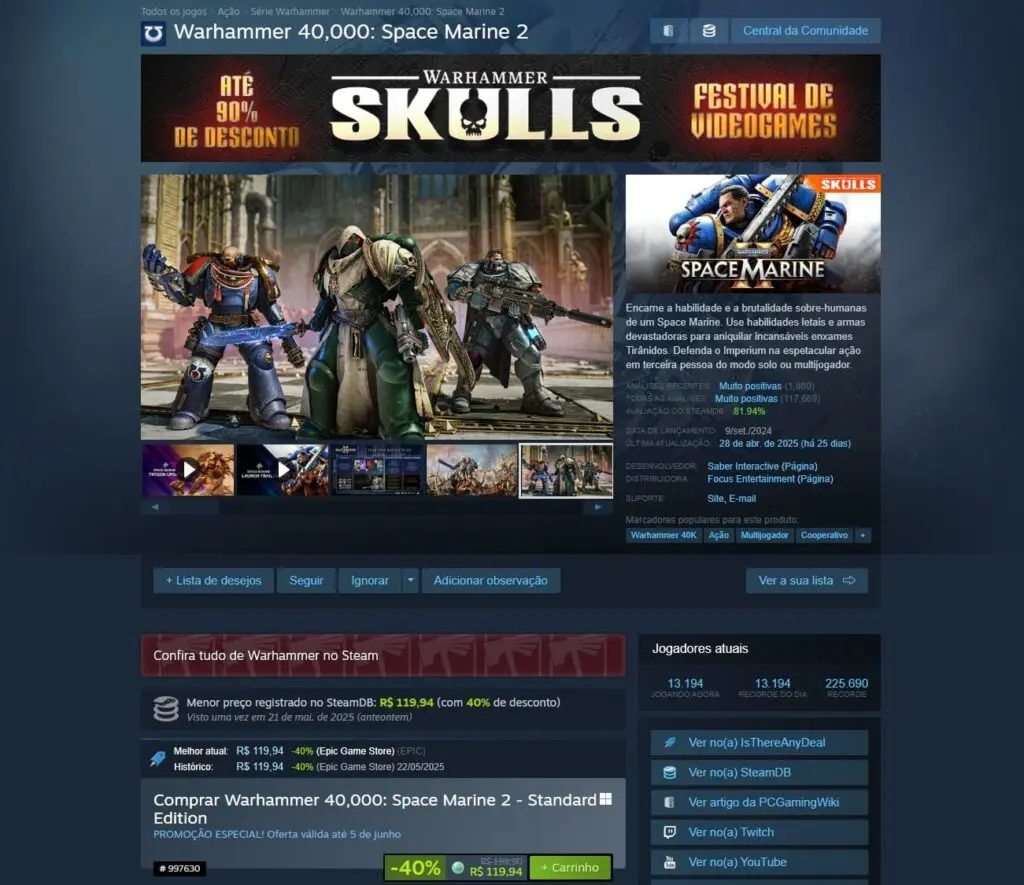Click the 81.94% SteamDB rating
This screenshot has height=885, width=1024.
pyautogui.click(x=748, y=411)
